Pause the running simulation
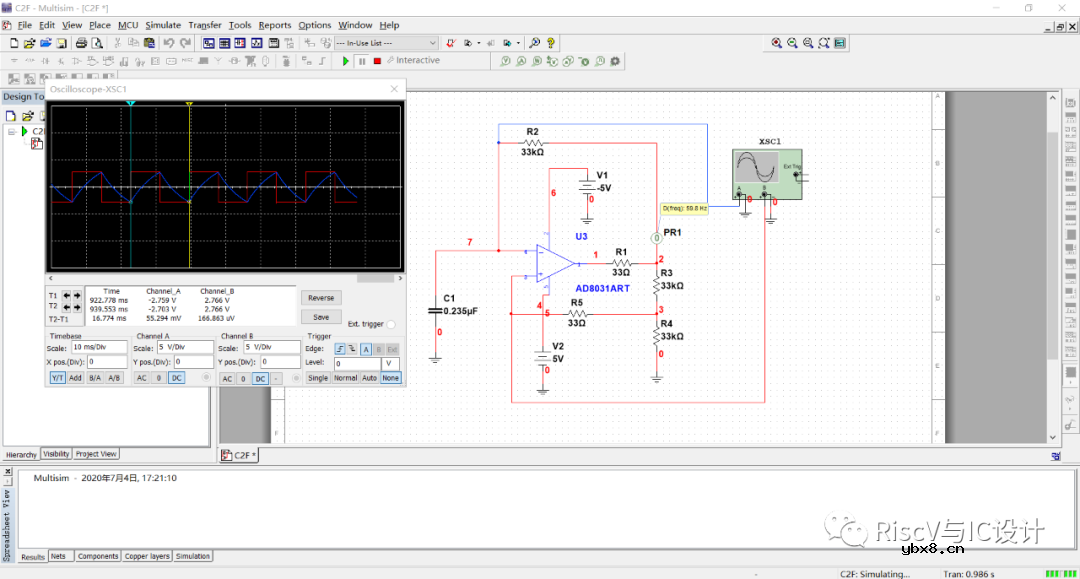The width and height of the screenshot is (1080, 579). (x=361, y=61)
